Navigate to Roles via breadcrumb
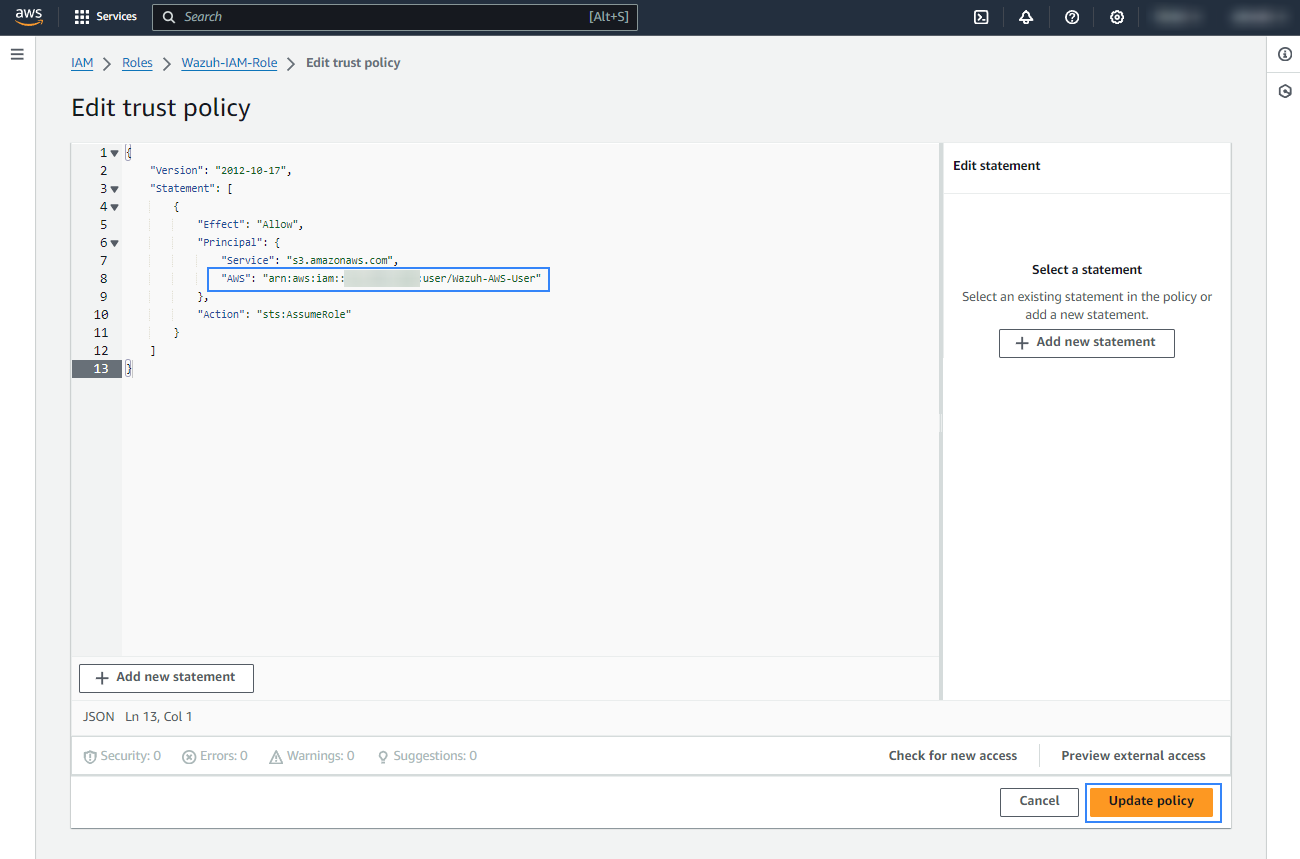 point(137,62)
